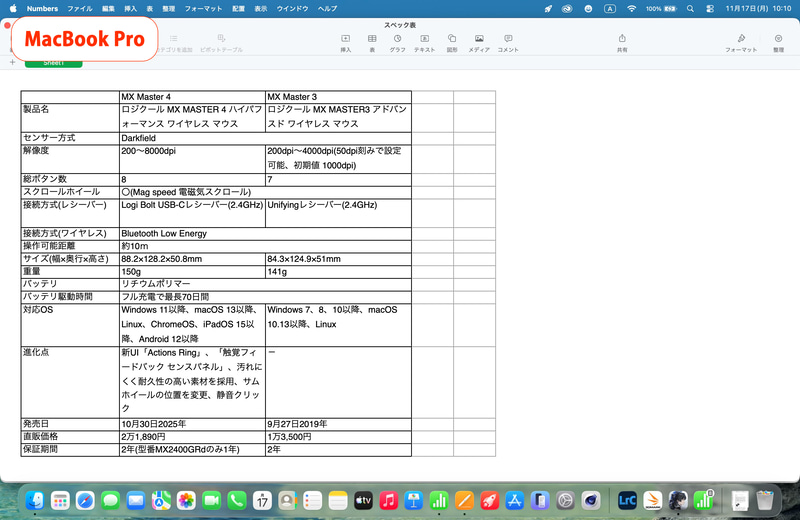Open the Numbers app menu

(42, 9)
